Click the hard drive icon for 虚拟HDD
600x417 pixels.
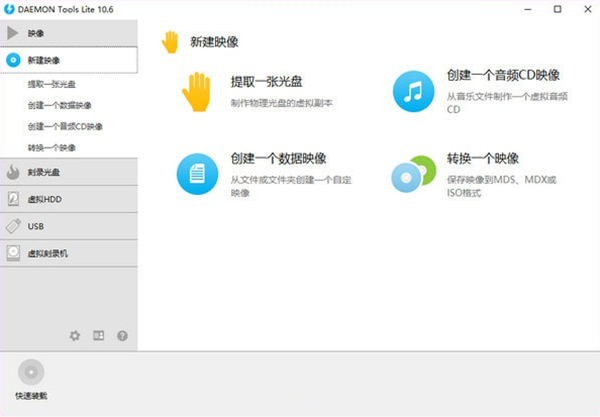(x=13, y=199)
